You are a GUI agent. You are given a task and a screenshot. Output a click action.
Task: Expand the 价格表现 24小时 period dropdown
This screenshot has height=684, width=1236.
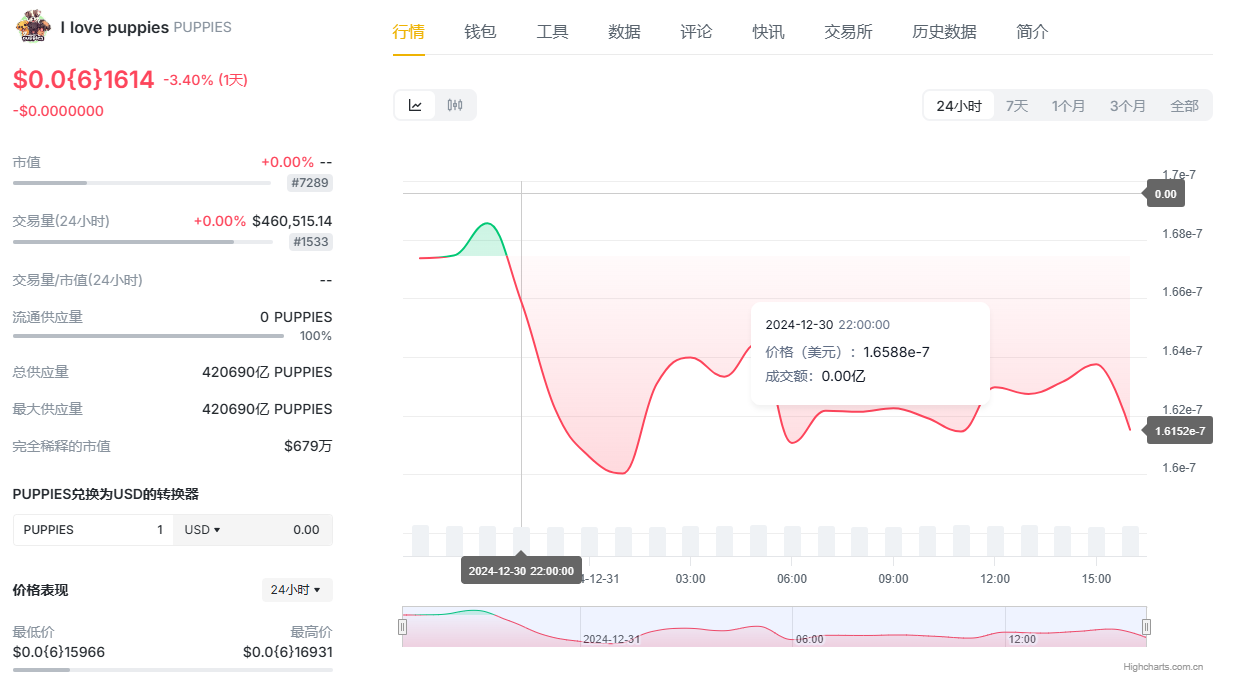(296, 590)
